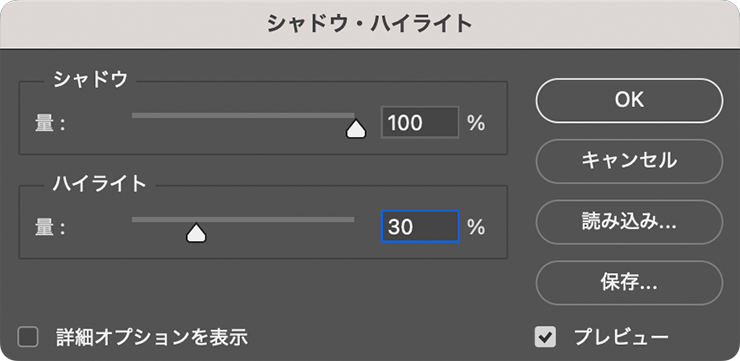Screen dimensions: 740x361
Task: Focus the シャドウ amount field showing 100
Action: [420, 123]
